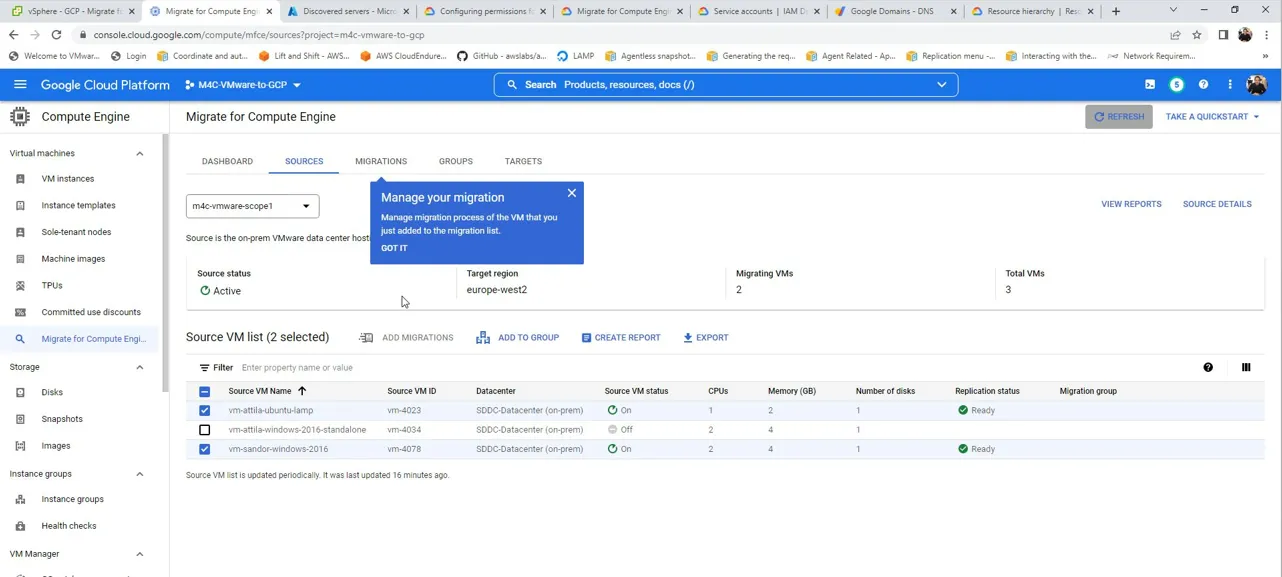1282x577 pixels.
Task: Open the Groups tab
Action: tap(456, 161)
